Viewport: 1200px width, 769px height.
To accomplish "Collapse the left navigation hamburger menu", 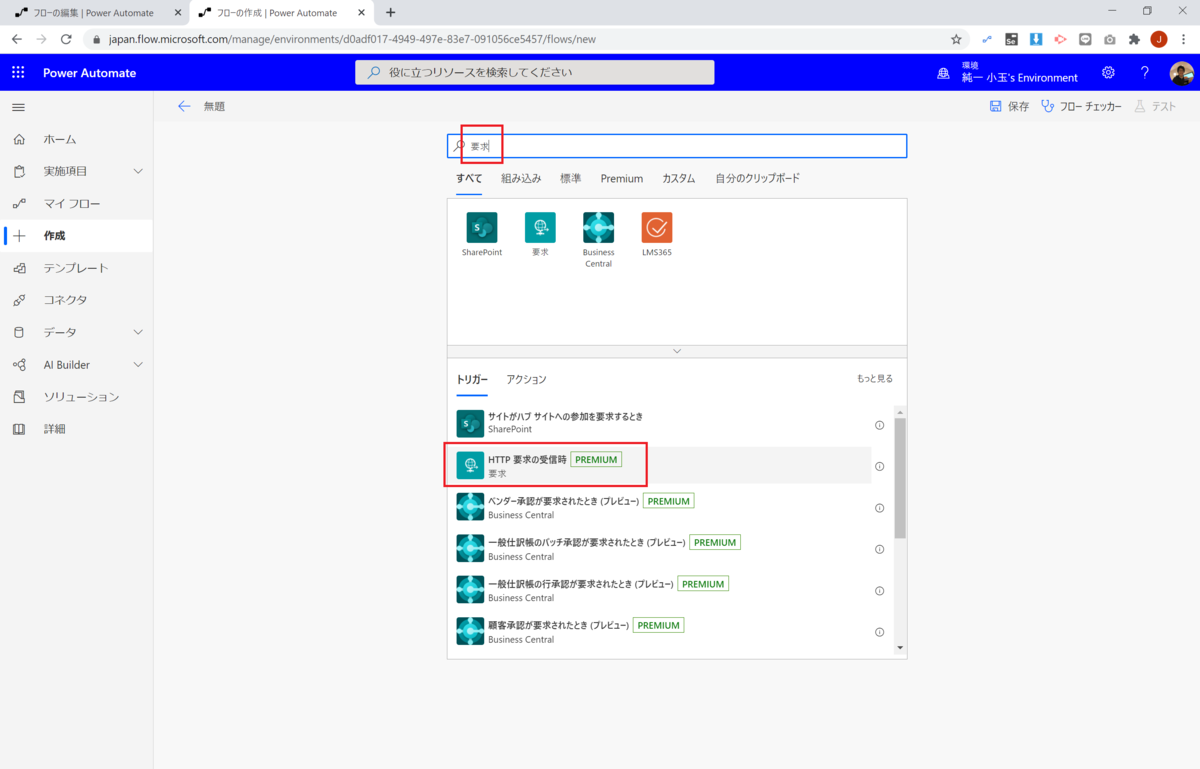I will [x=18, y=107].
